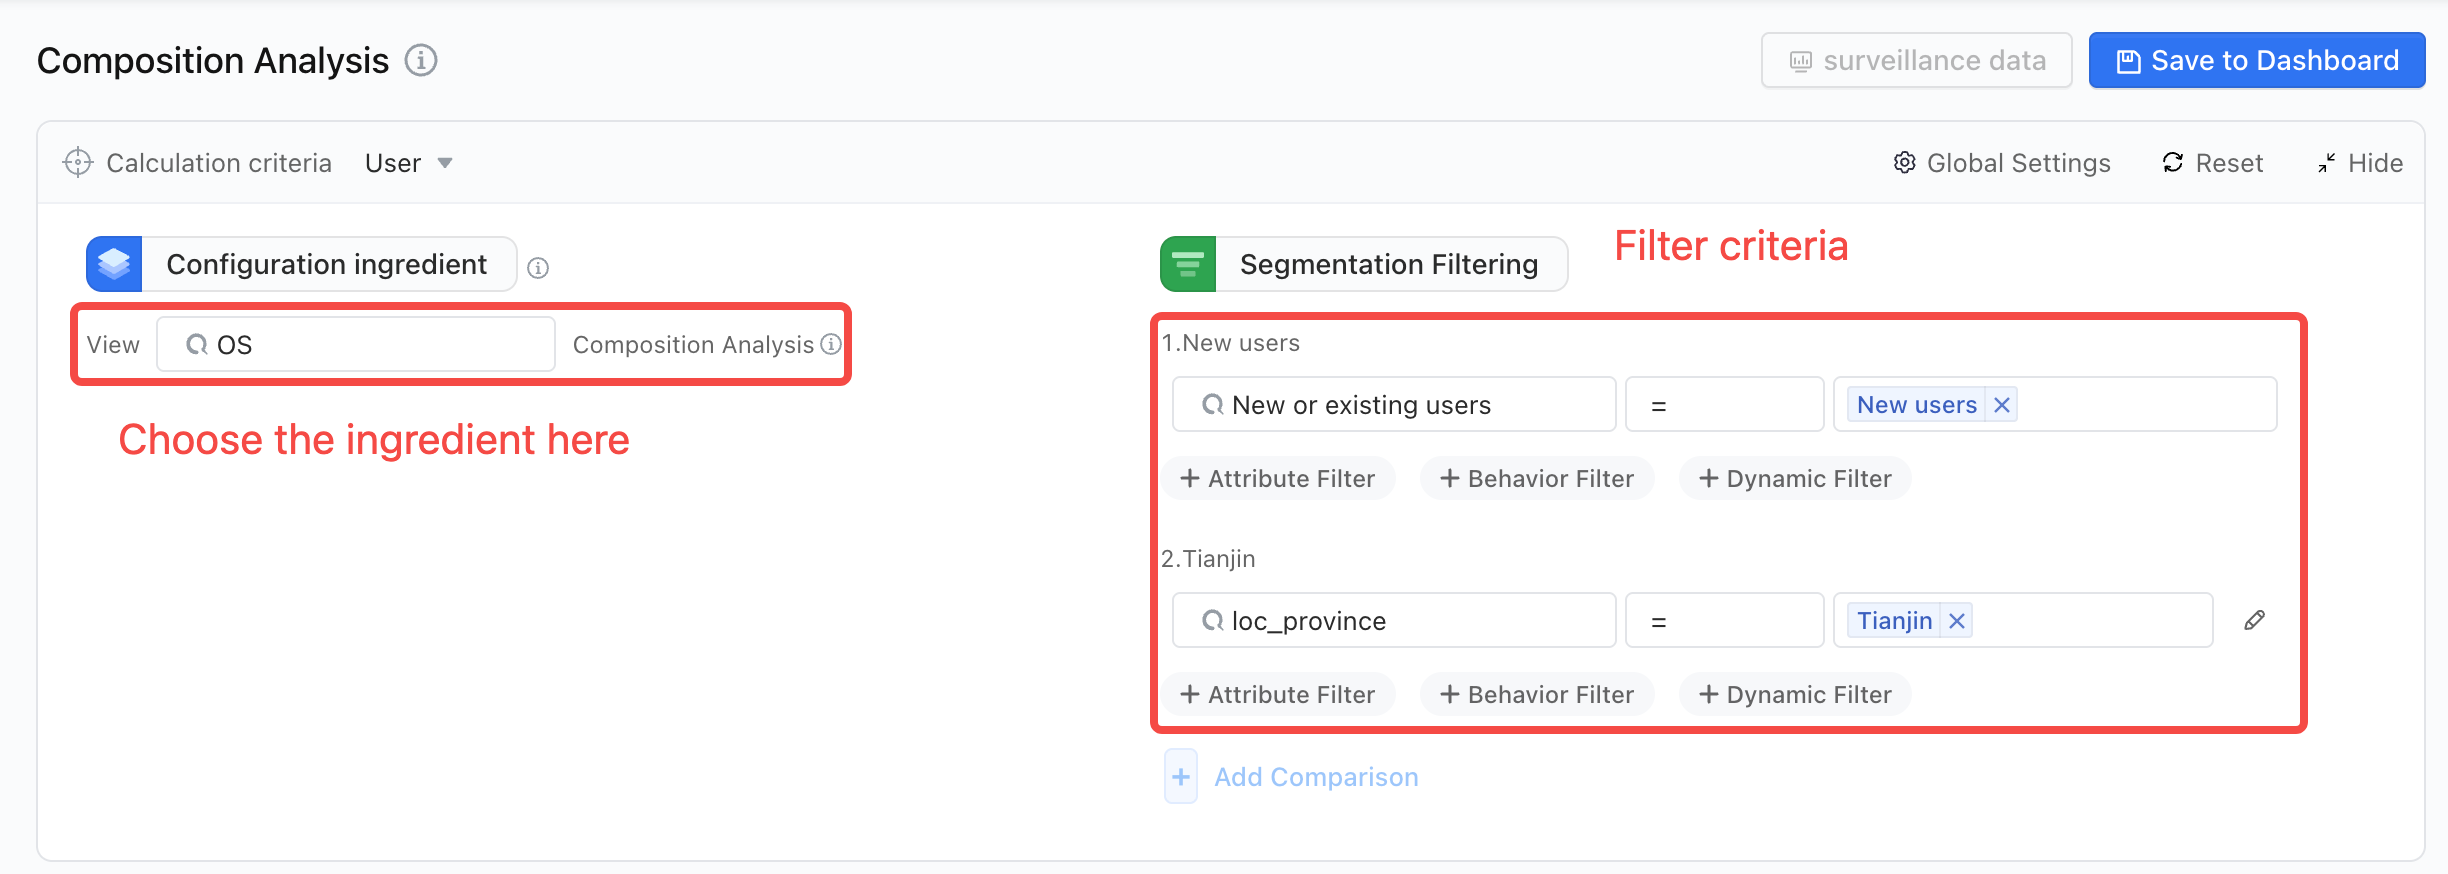2448x874 pixels.
Task: Remove the New users tag
Action: point(2002,405)
